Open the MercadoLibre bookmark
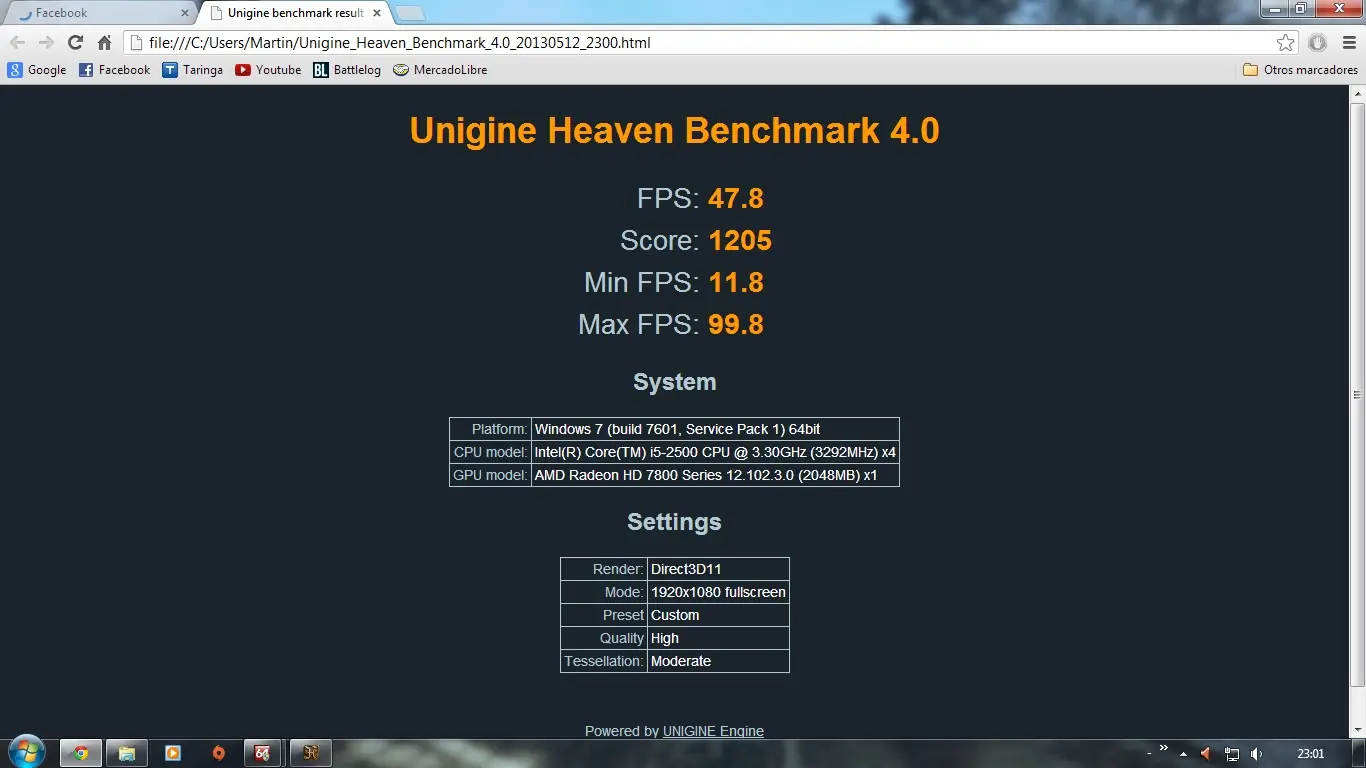Image resolution: width=1366 pixels, height=768 pixels. pos(440,70)
